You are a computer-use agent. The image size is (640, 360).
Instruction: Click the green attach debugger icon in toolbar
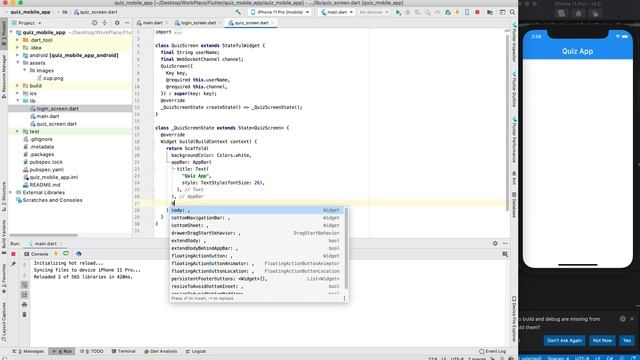(x=448, y=12)
